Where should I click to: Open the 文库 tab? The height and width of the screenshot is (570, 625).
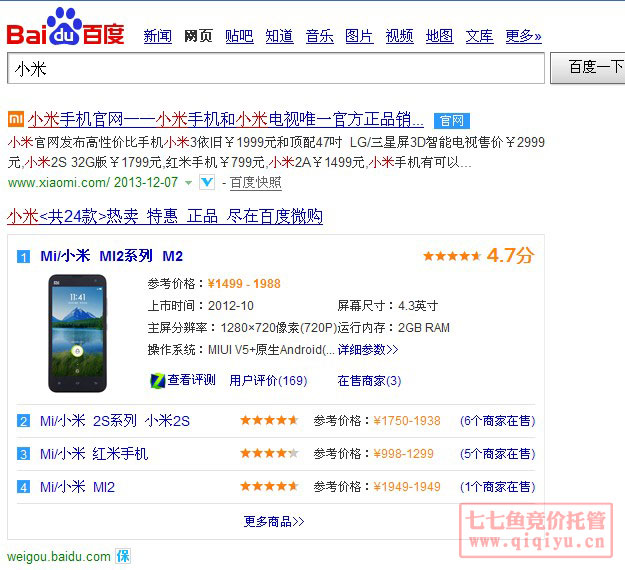480,36
